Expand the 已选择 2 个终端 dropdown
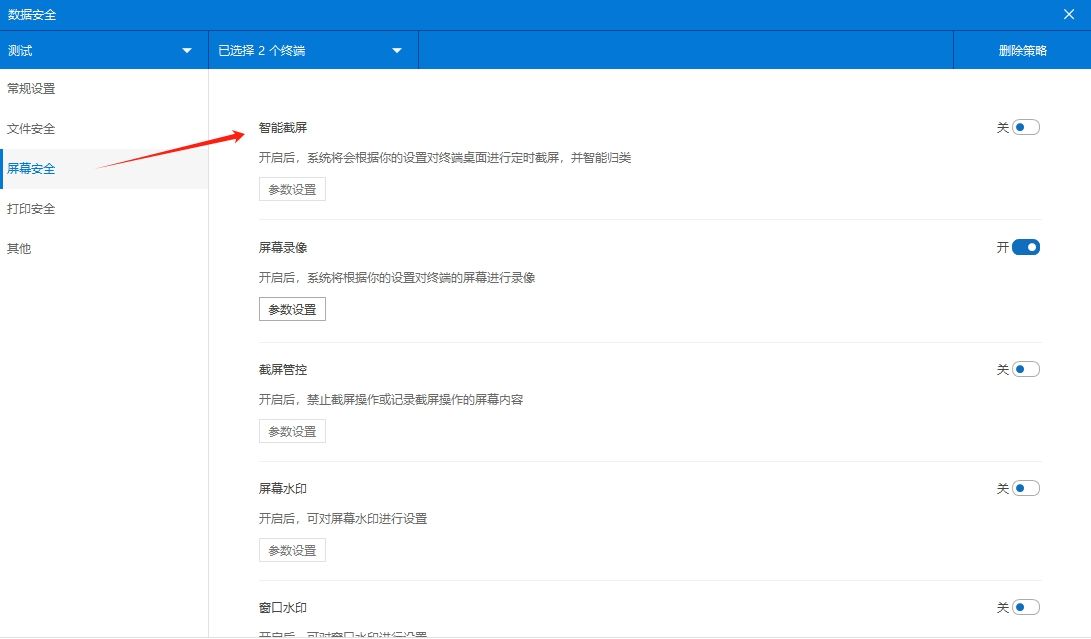Image resolution: width=1091 pixels, height=639 pixels. [313, 50]
